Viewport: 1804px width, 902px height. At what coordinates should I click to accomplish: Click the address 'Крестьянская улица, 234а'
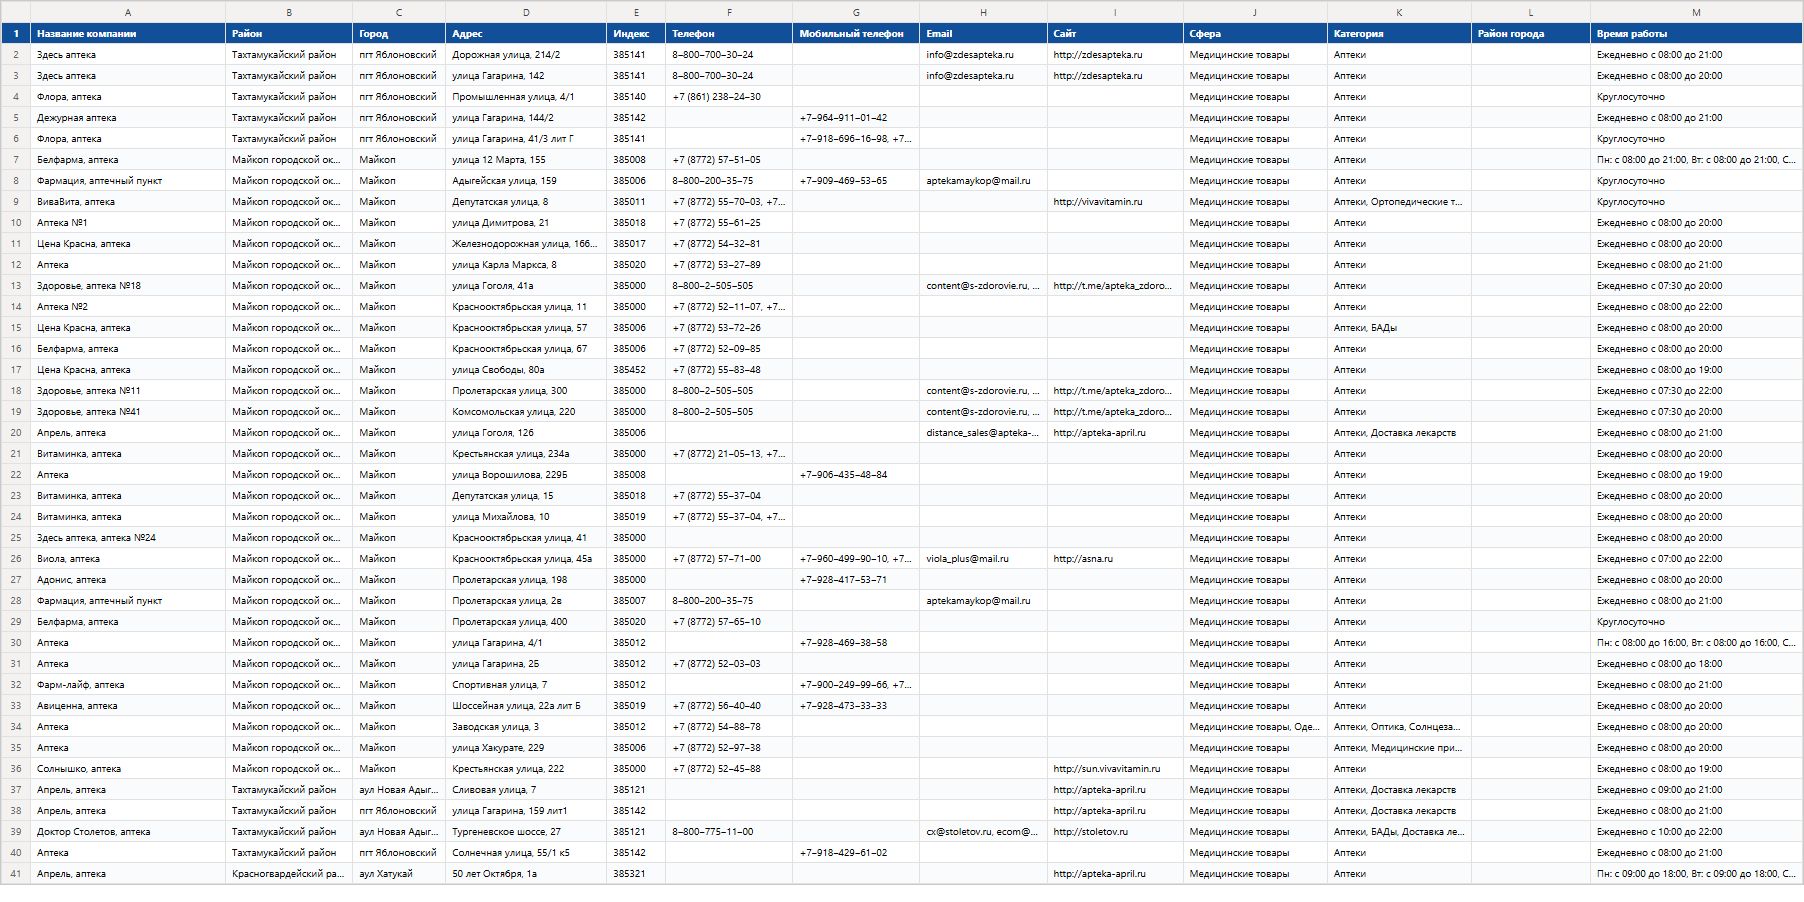point(526,453)
